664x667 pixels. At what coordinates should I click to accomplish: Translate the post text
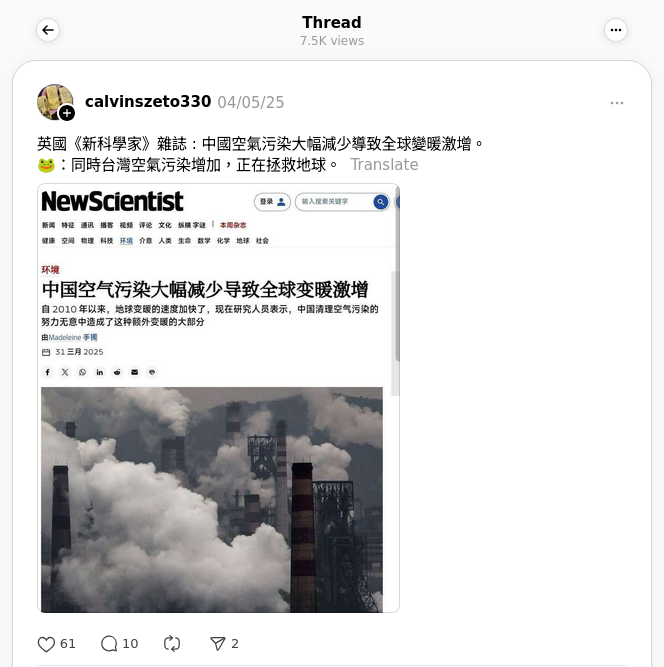click(x=384, y=165)
